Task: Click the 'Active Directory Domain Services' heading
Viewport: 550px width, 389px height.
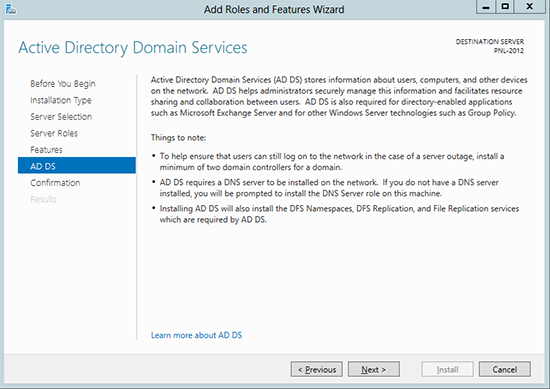Action: (x=133, y=48)
